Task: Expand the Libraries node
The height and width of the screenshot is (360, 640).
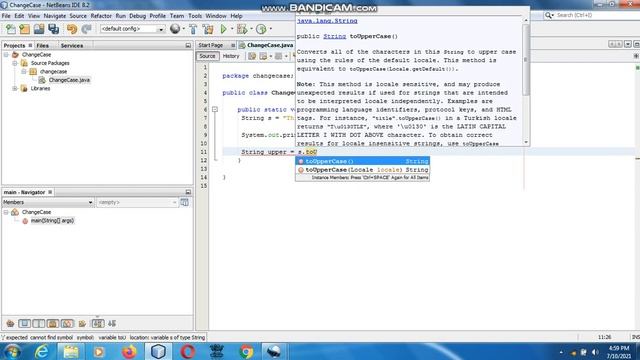Action: point(15,89)
